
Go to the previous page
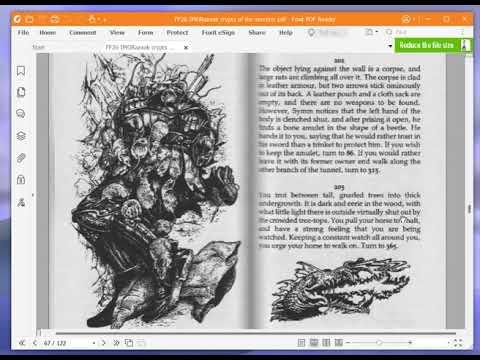coord(35,343)
